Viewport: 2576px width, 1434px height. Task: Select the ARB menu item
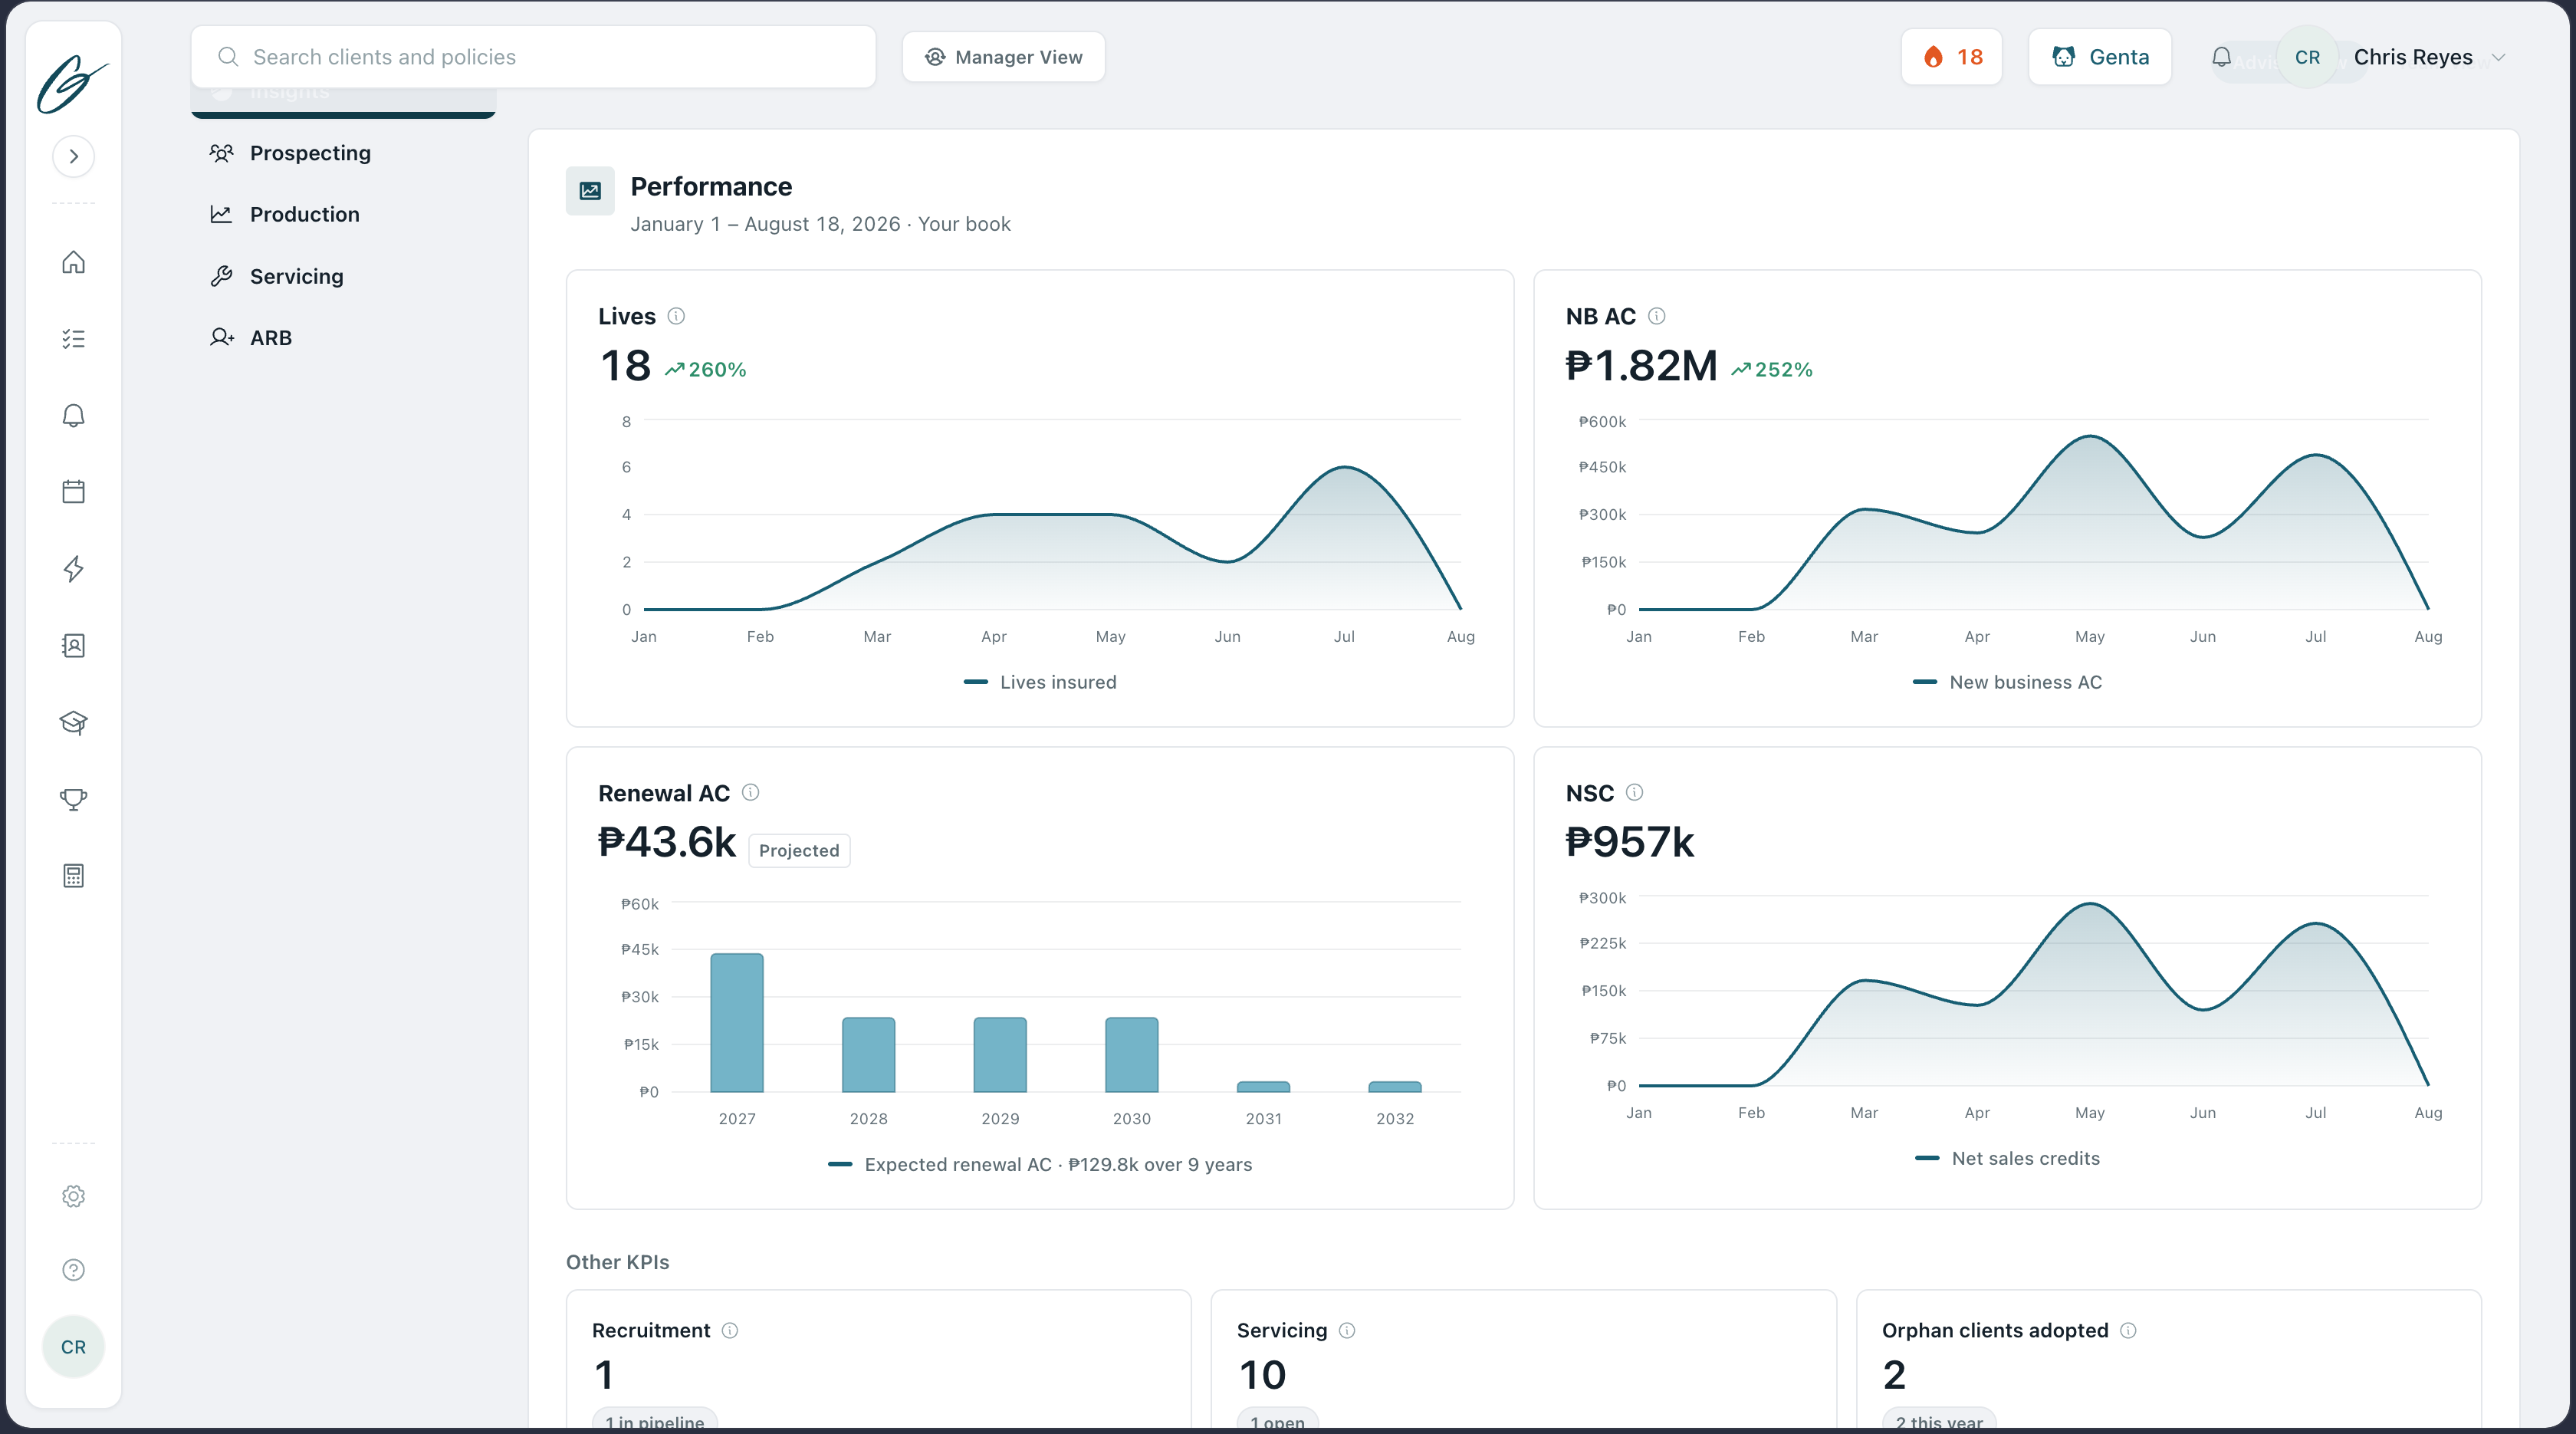tap(343, 338)
